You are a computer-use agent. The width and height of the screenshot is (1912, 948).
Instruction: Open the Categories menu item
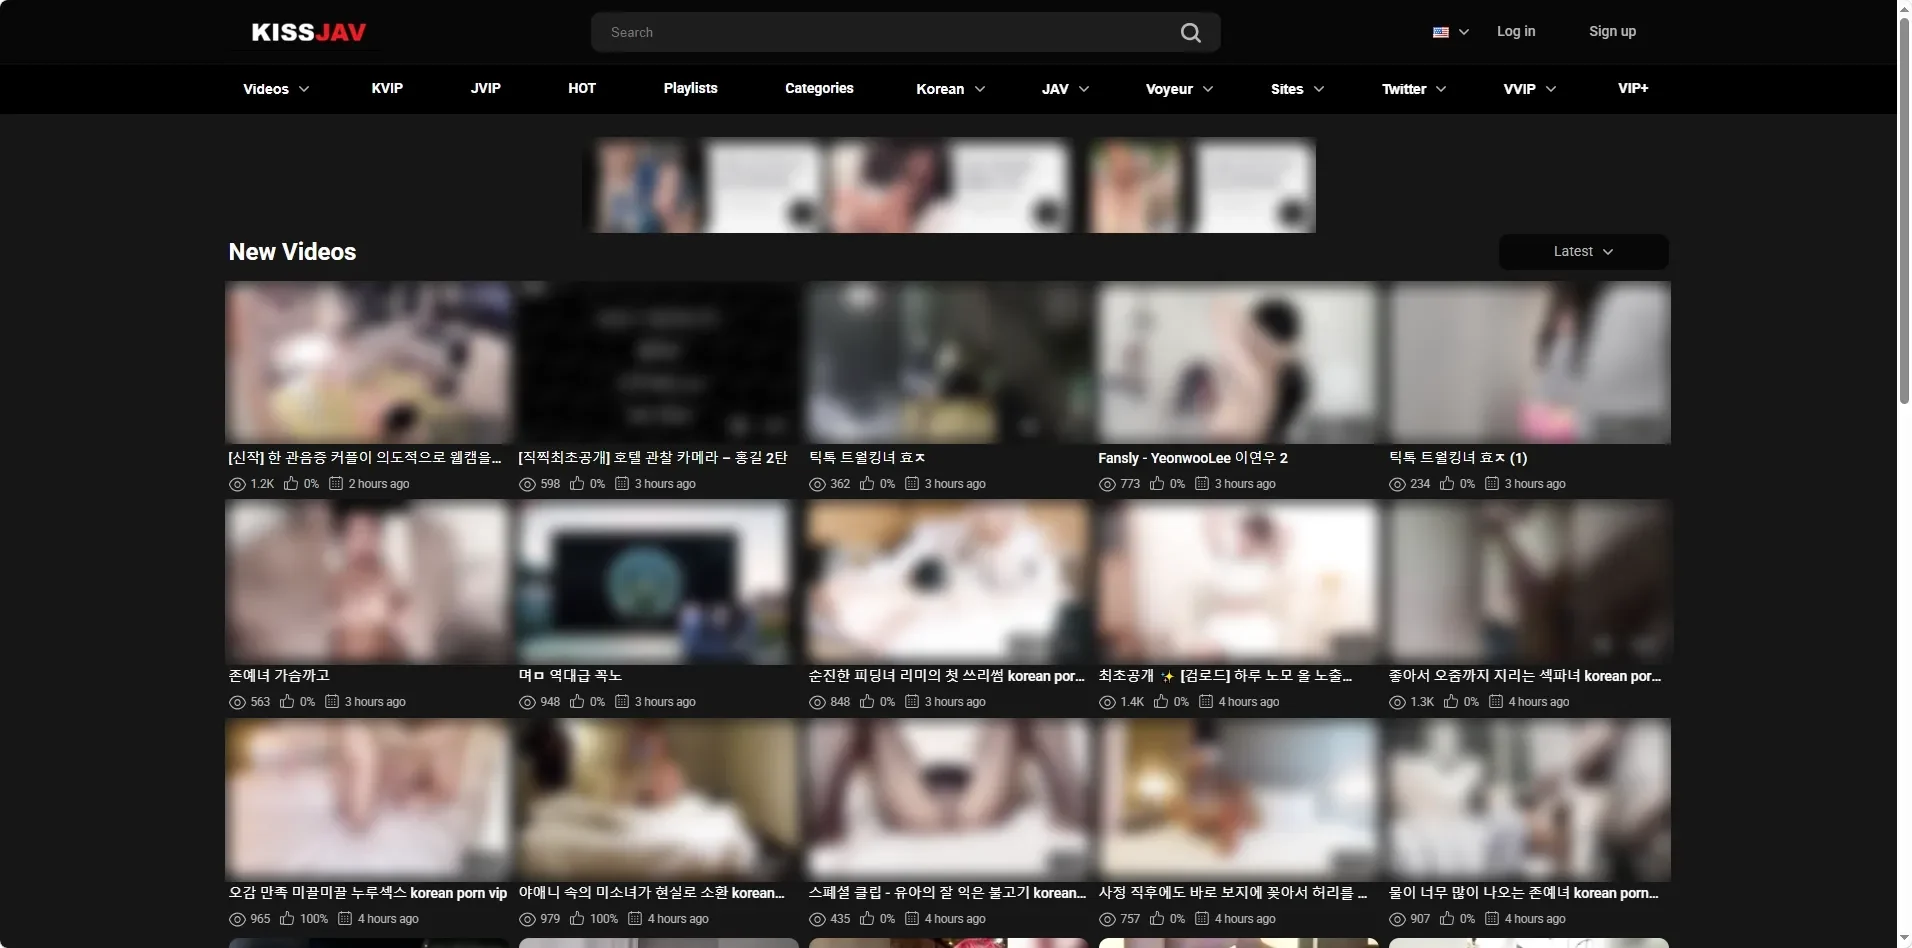point(819,88)
